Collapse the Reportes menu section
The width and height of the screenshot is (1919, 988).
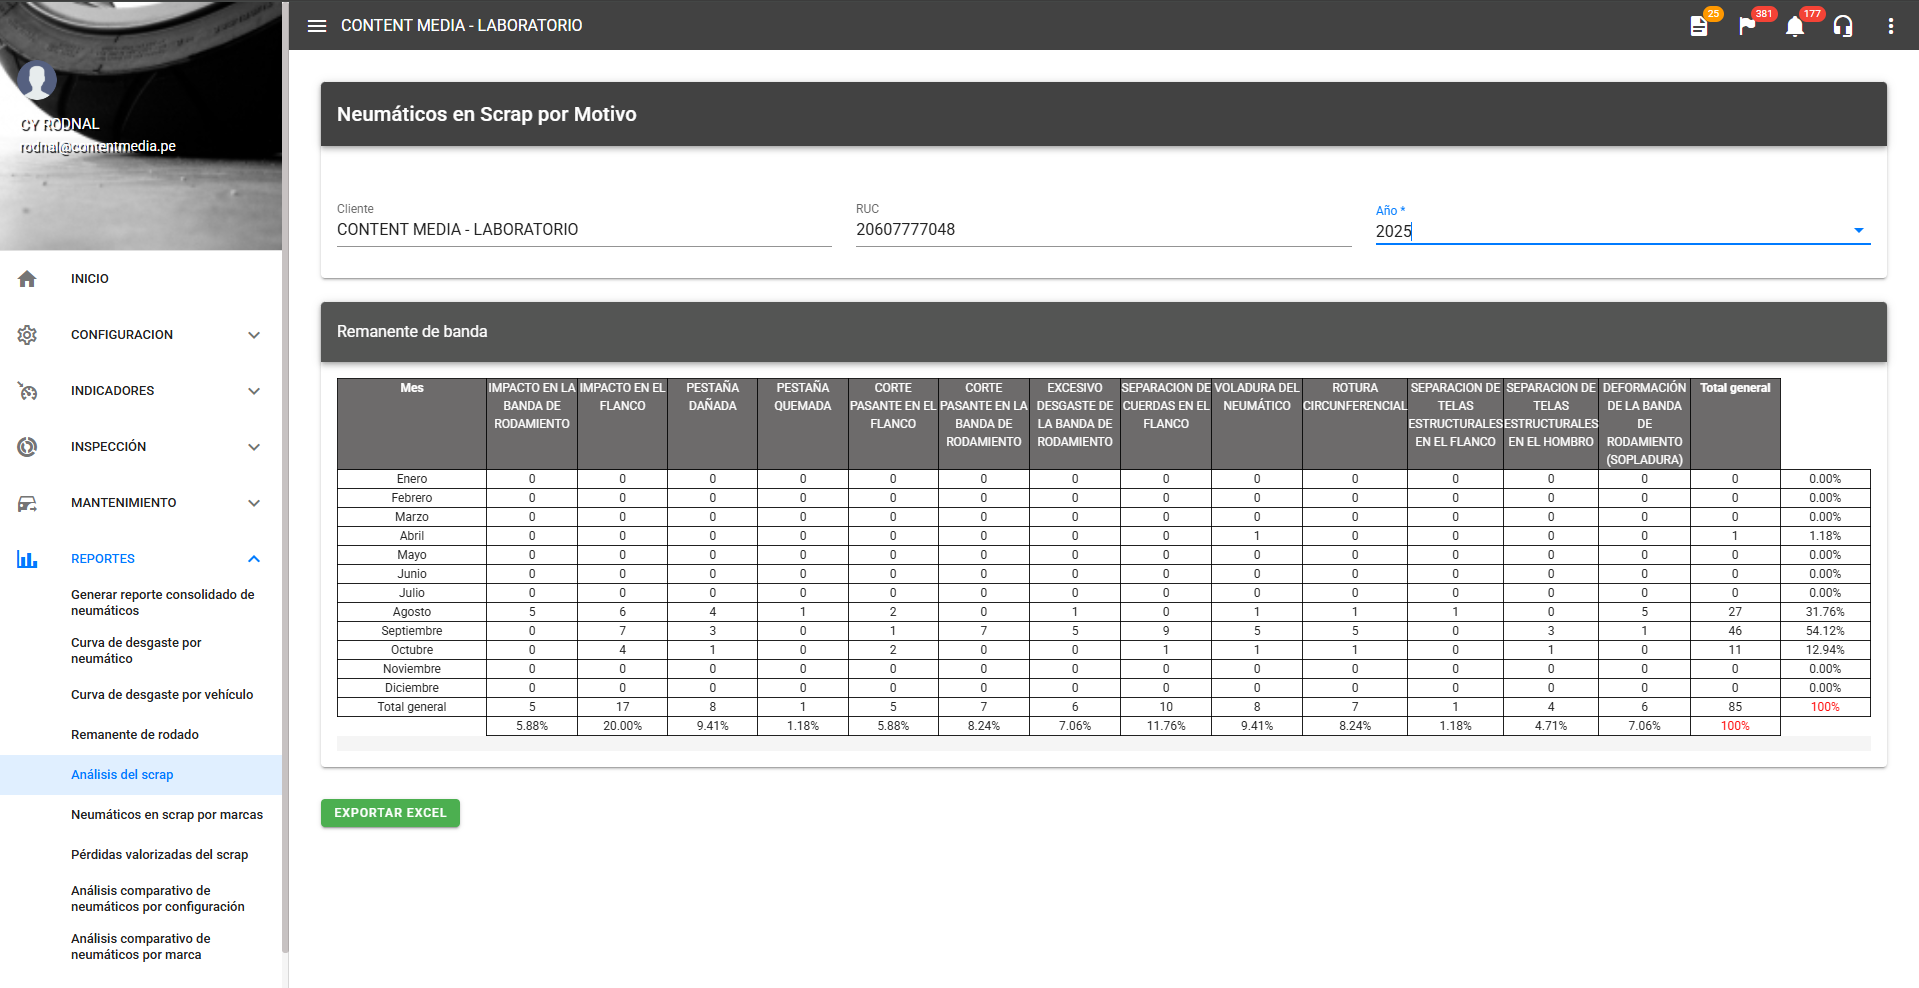(254, 559)
